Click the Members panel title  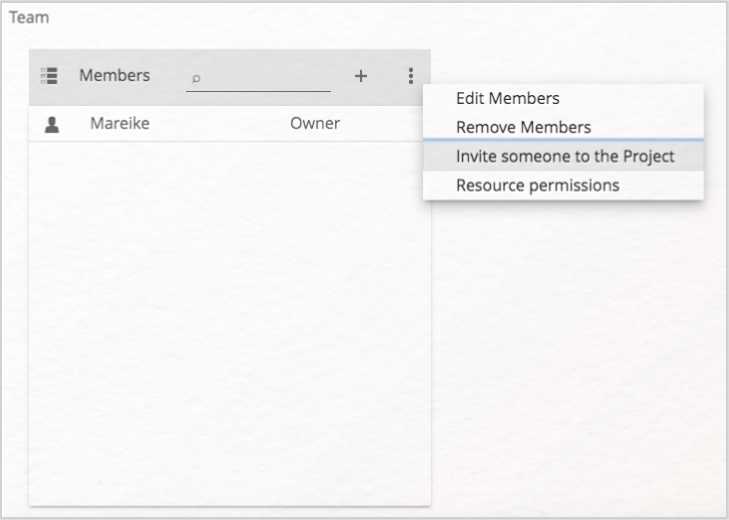click(x=114, y=75)
